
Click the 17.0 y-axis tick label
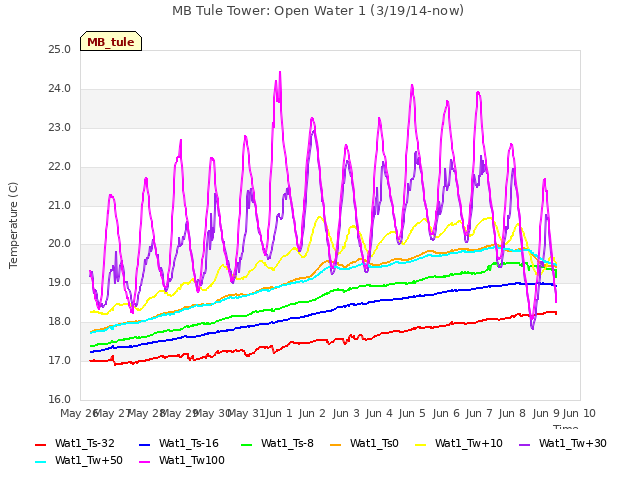[60, 361]
